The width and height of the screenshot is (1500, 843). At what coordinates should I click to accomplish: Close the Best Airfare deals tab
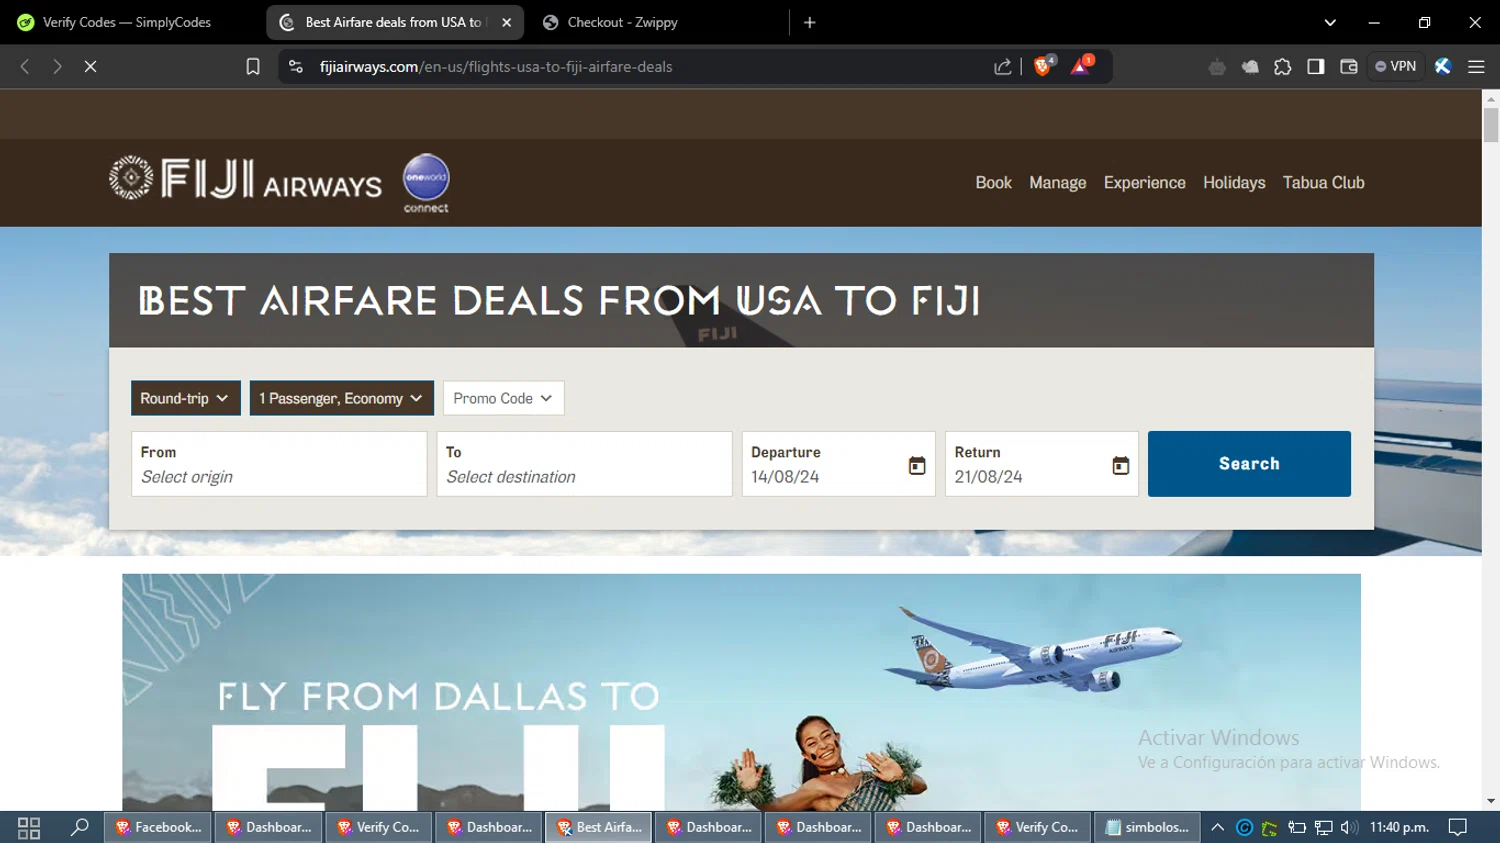point(507,22)
